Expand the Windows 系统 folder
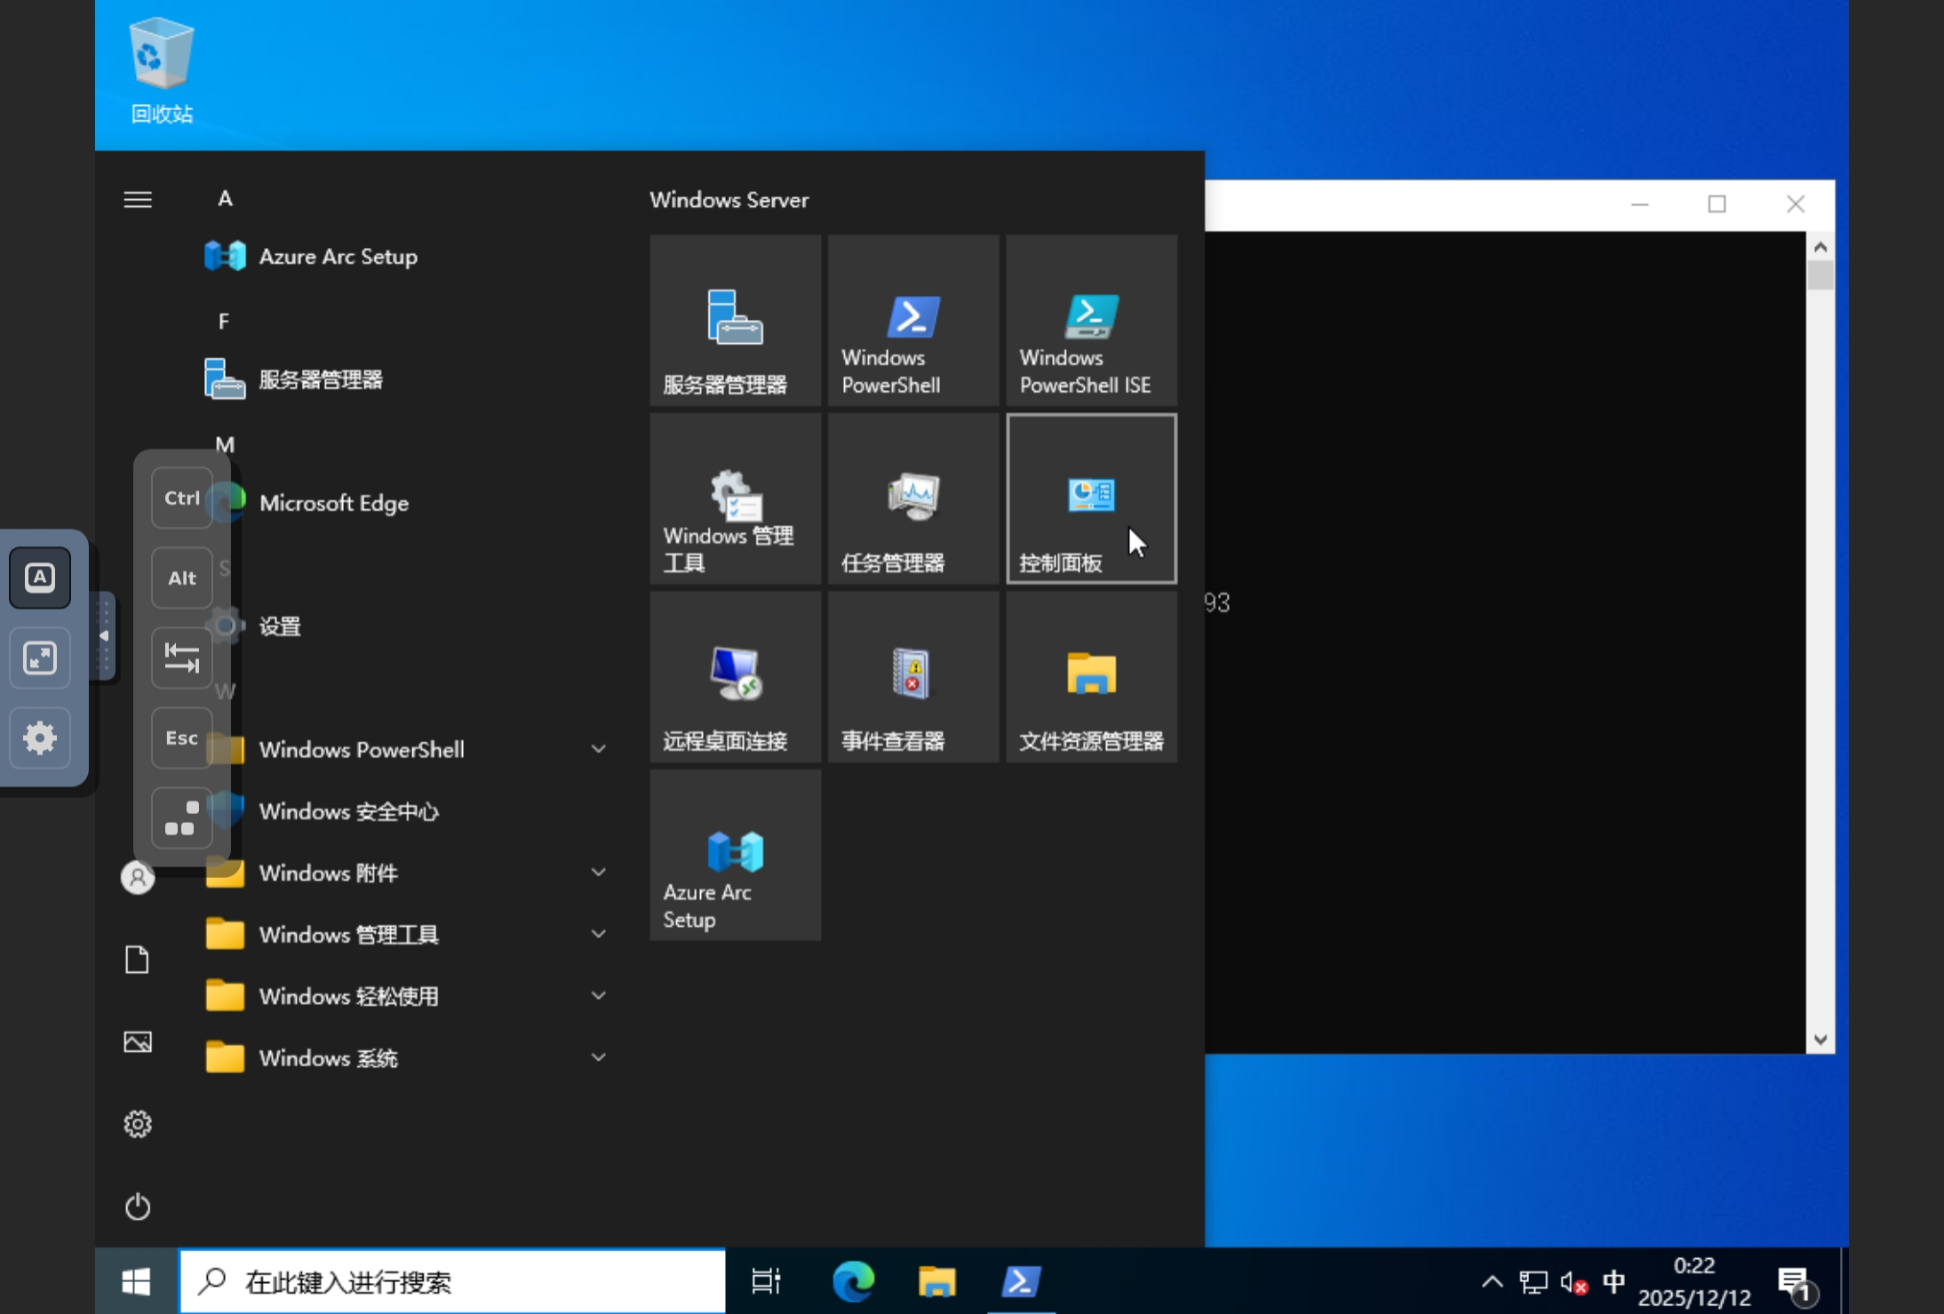 [328, 1058]
